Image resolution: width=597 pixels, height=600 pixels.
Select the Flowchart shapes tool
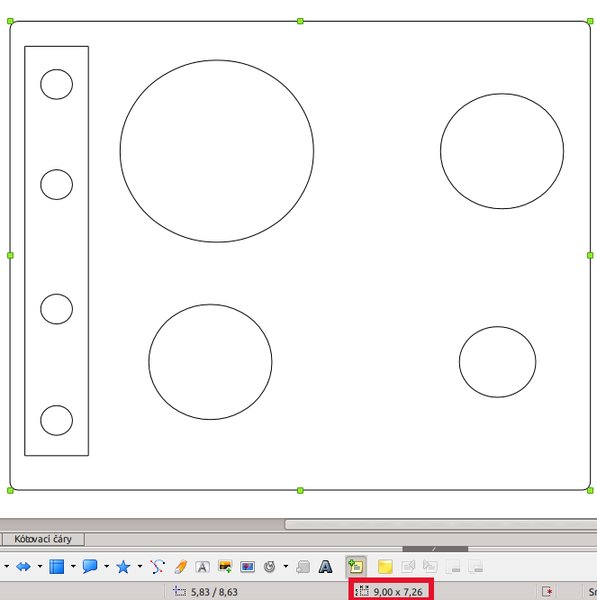coord(57,566)
